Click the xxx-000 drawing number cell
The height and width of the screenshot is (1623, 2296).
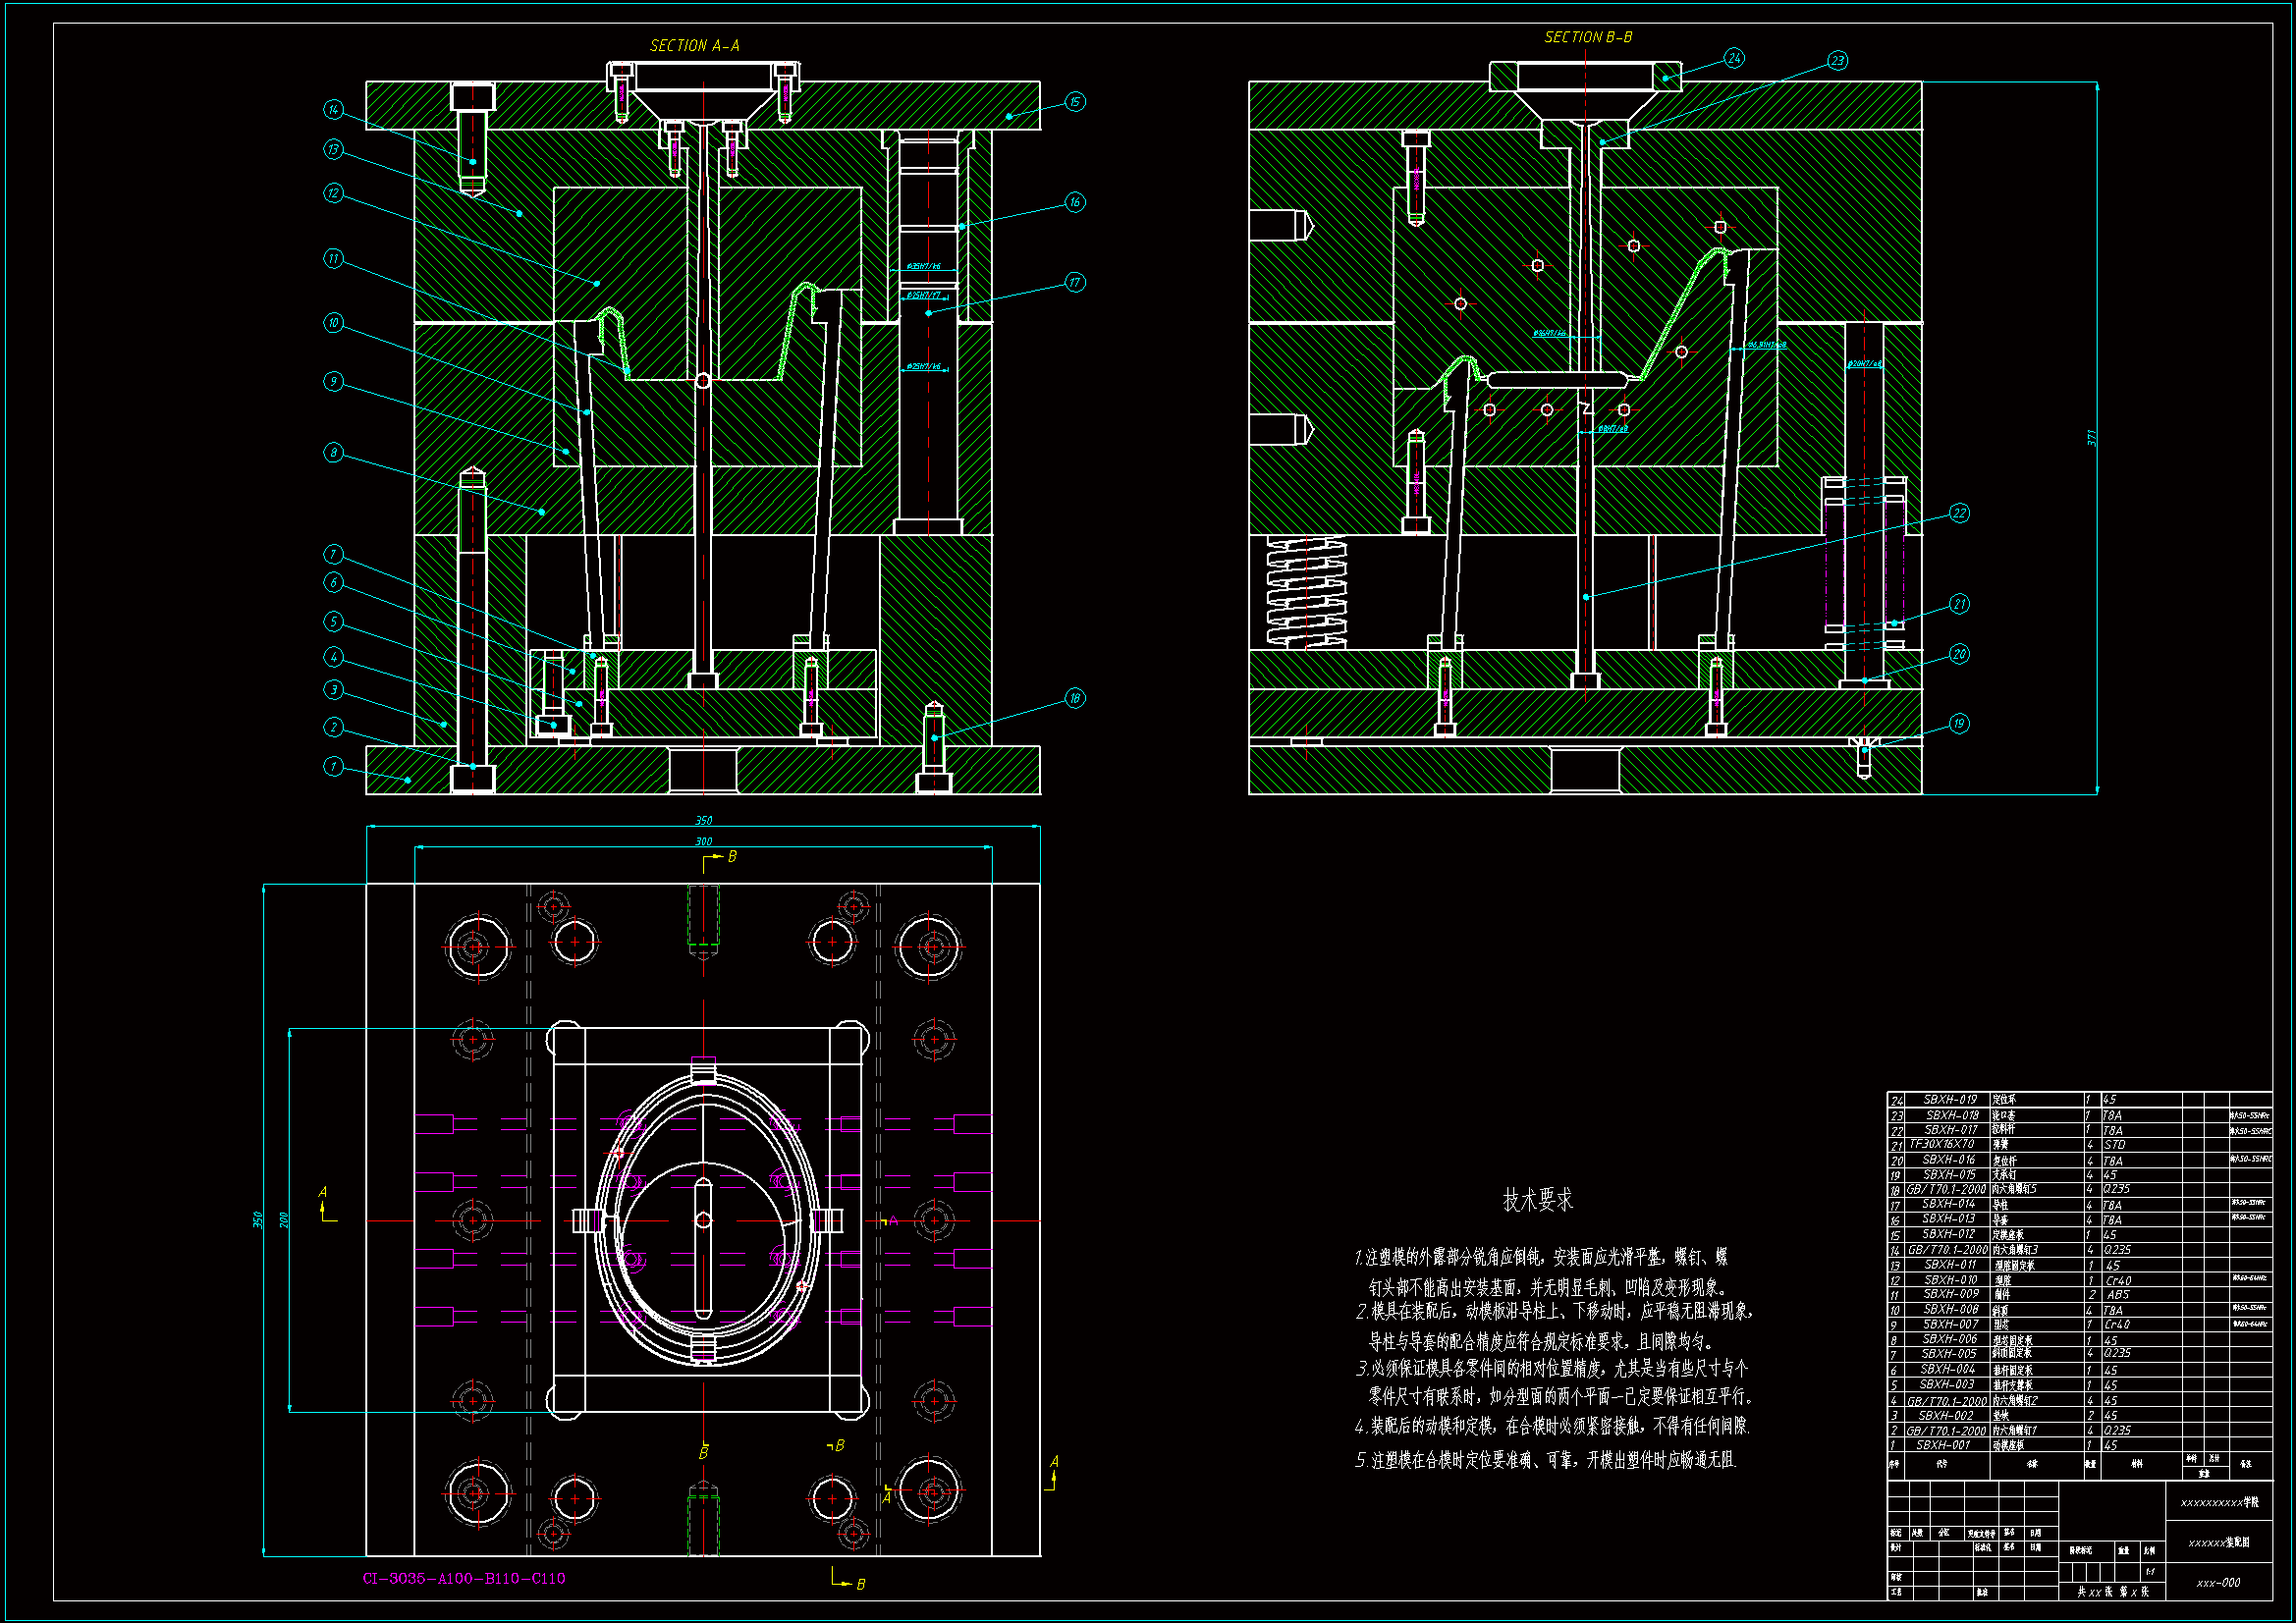(2217, 1582)
